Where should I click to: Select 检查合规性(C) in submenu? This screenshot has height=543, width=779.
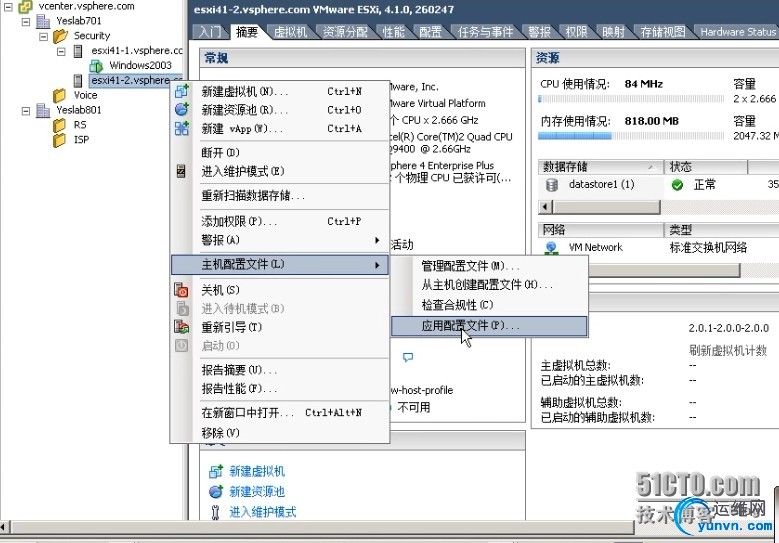click(489, 305)
